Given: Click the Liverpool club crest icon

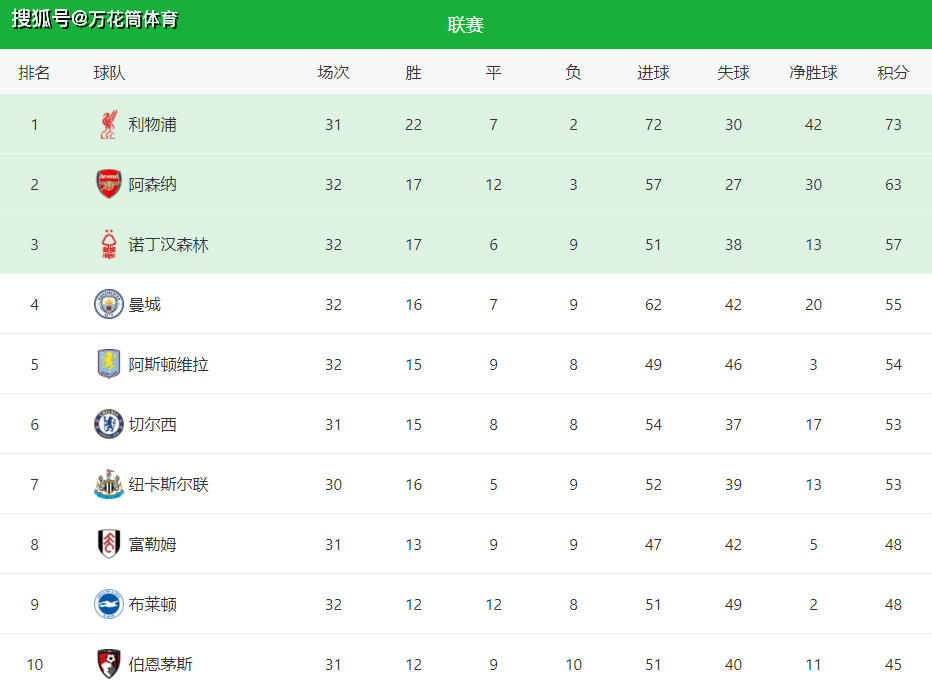Looking at the screenshot, I should tap(108, 125).
